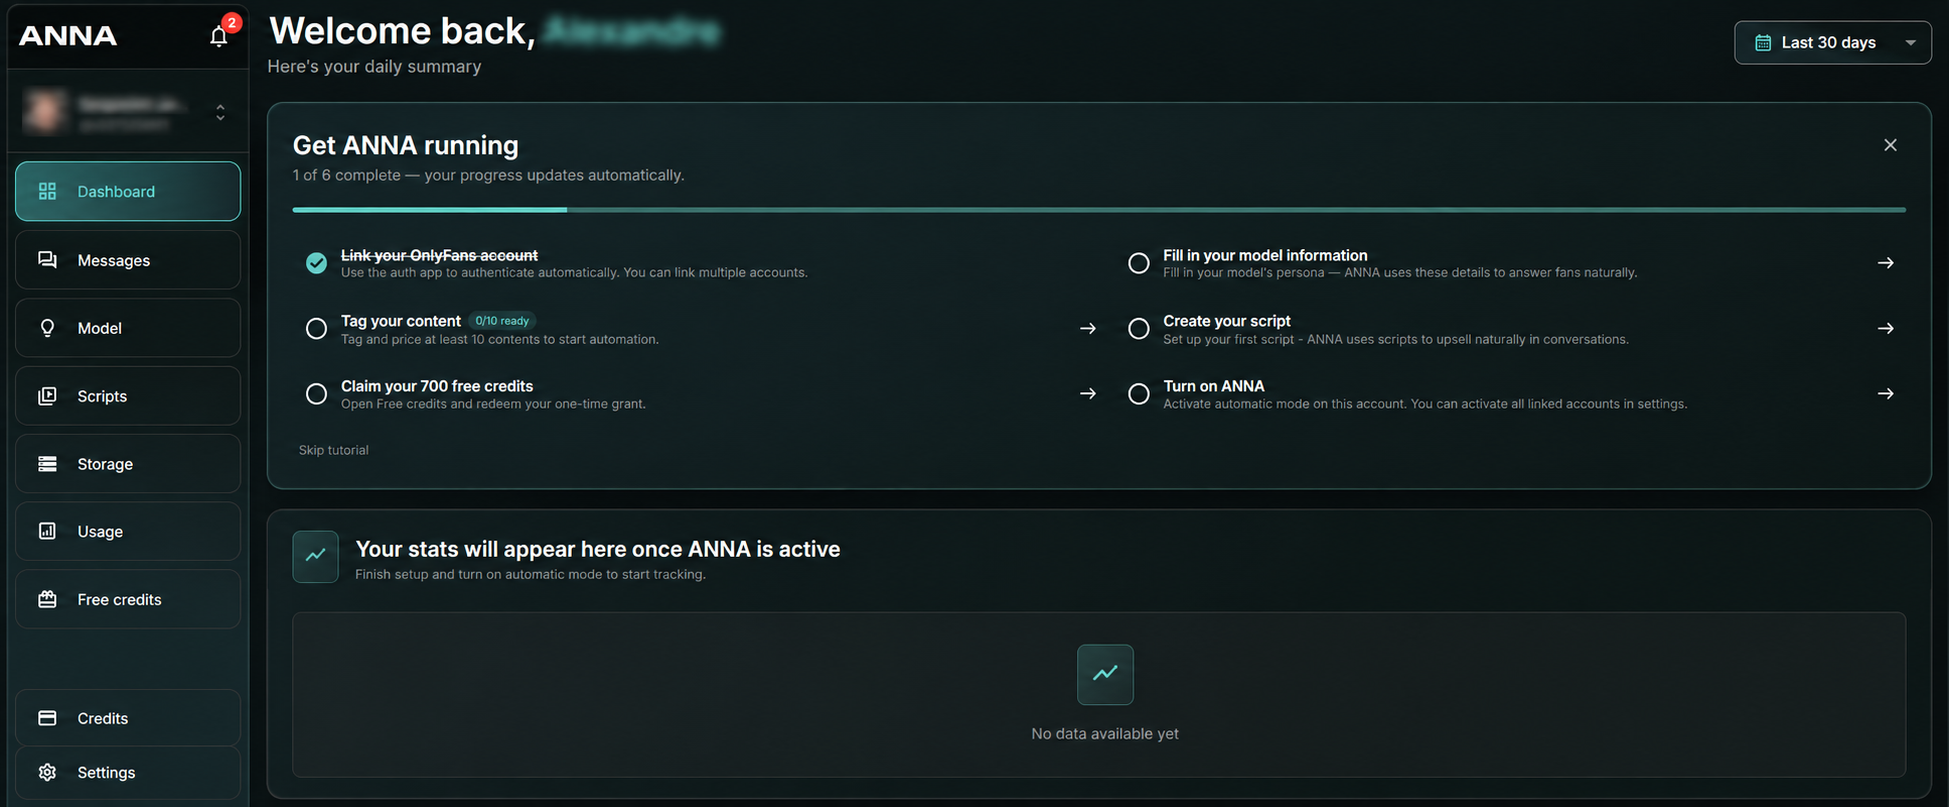View the Usage page
This screenshot has height=807, width=1949.
(x=128, y=531)
